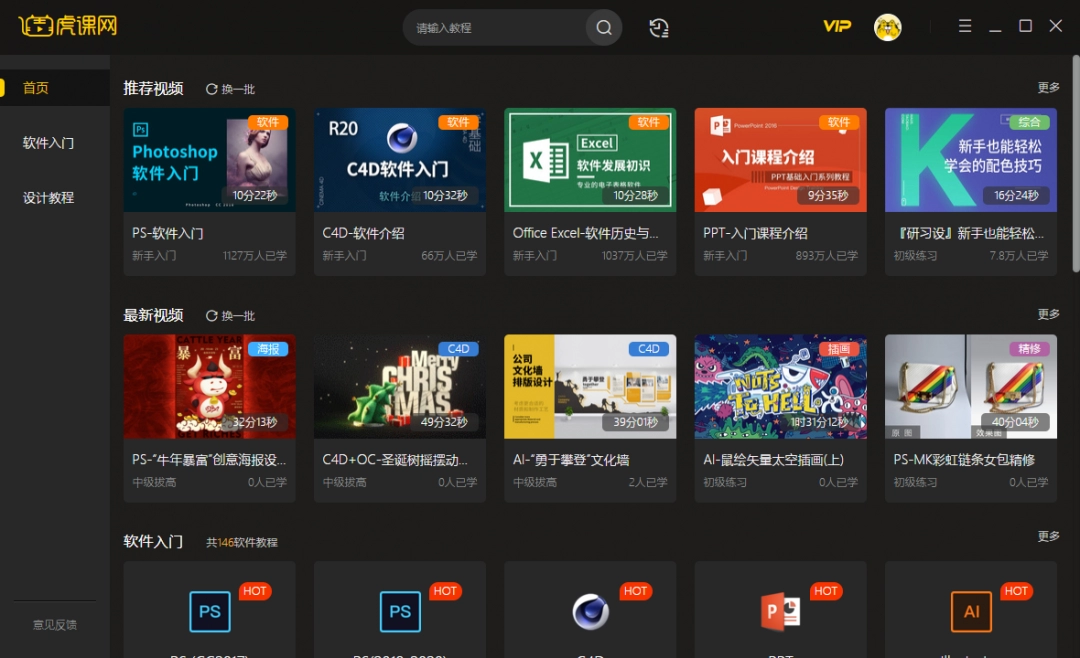Click 更多 for 最新视频 section
This screenshot has width=1080, height=658.
tap(1048, 314)
